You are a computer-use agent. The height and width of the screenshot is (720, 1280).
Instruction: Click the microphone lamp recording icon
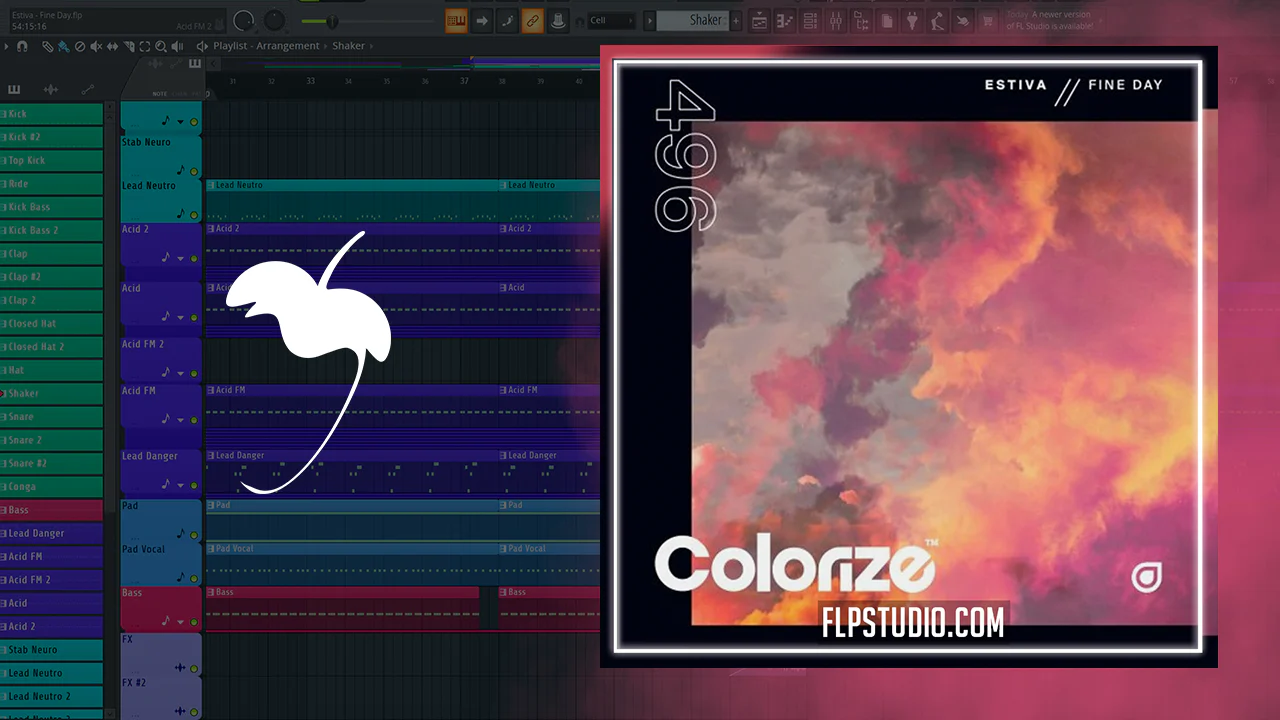(937, 20)
